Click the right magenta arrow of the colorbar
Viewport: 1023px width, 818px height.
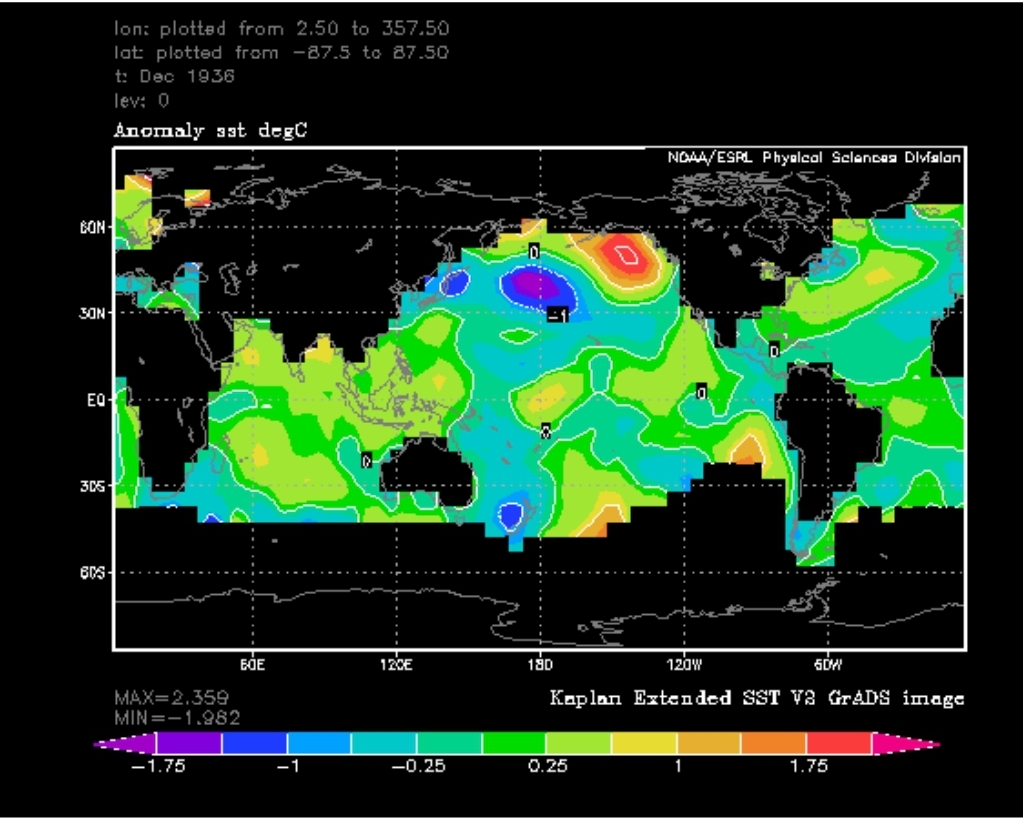click(905, 744)
